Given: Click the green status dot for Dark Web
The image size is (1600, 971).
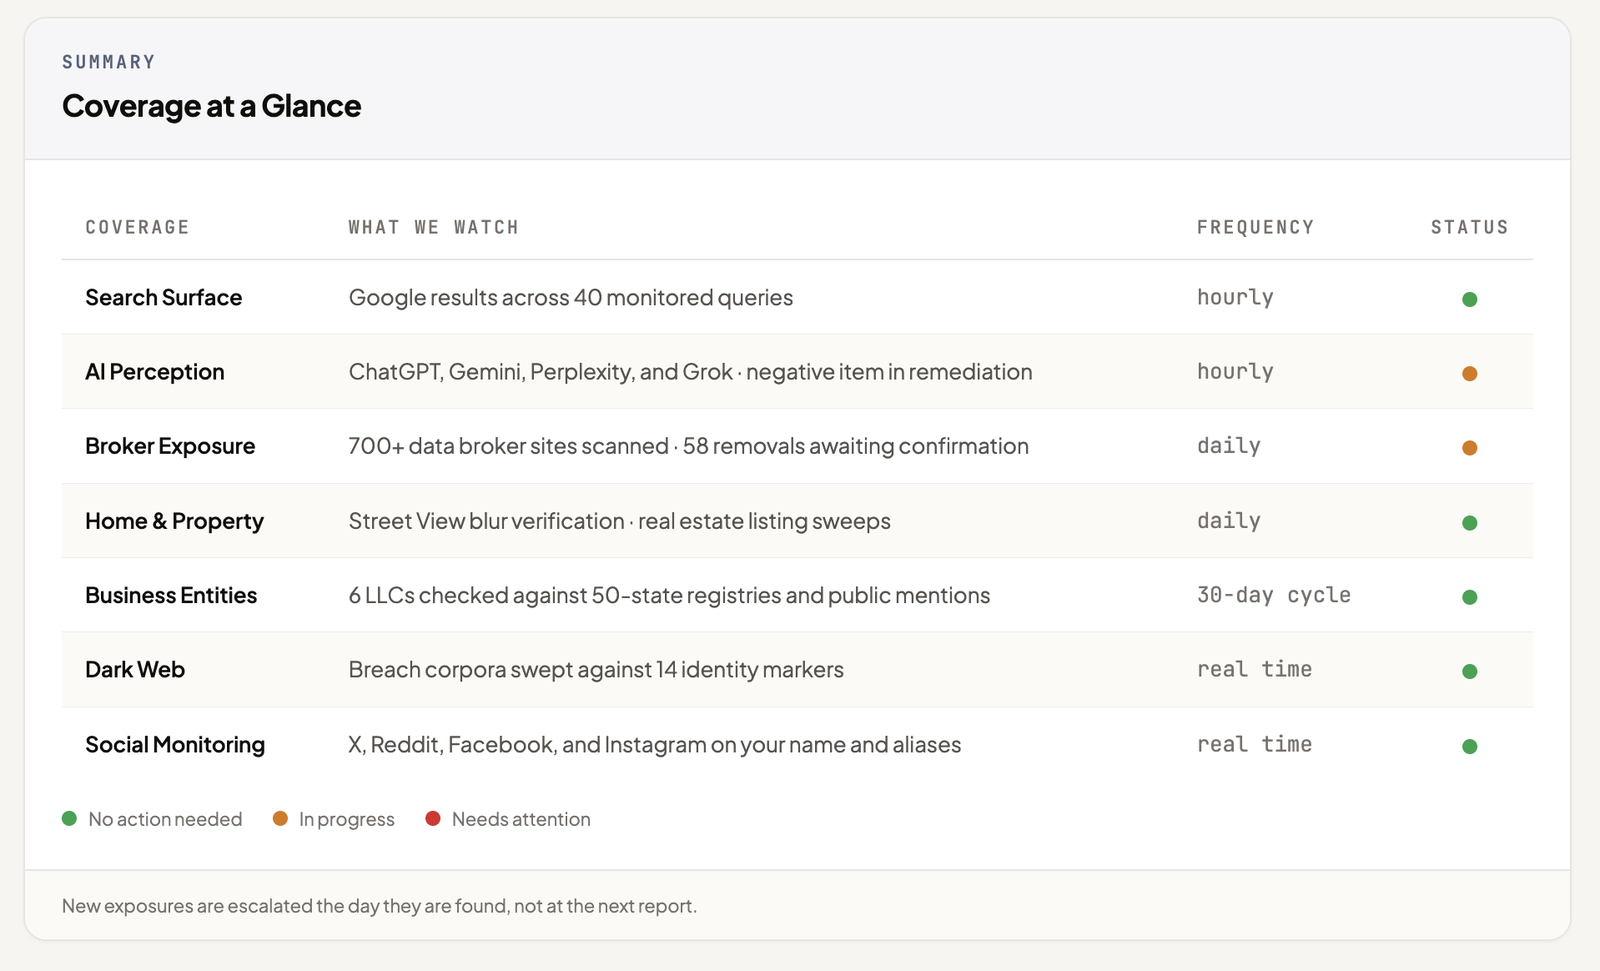Looking at the screenshot, I should pyautogui.click(x=1469, y=671).
